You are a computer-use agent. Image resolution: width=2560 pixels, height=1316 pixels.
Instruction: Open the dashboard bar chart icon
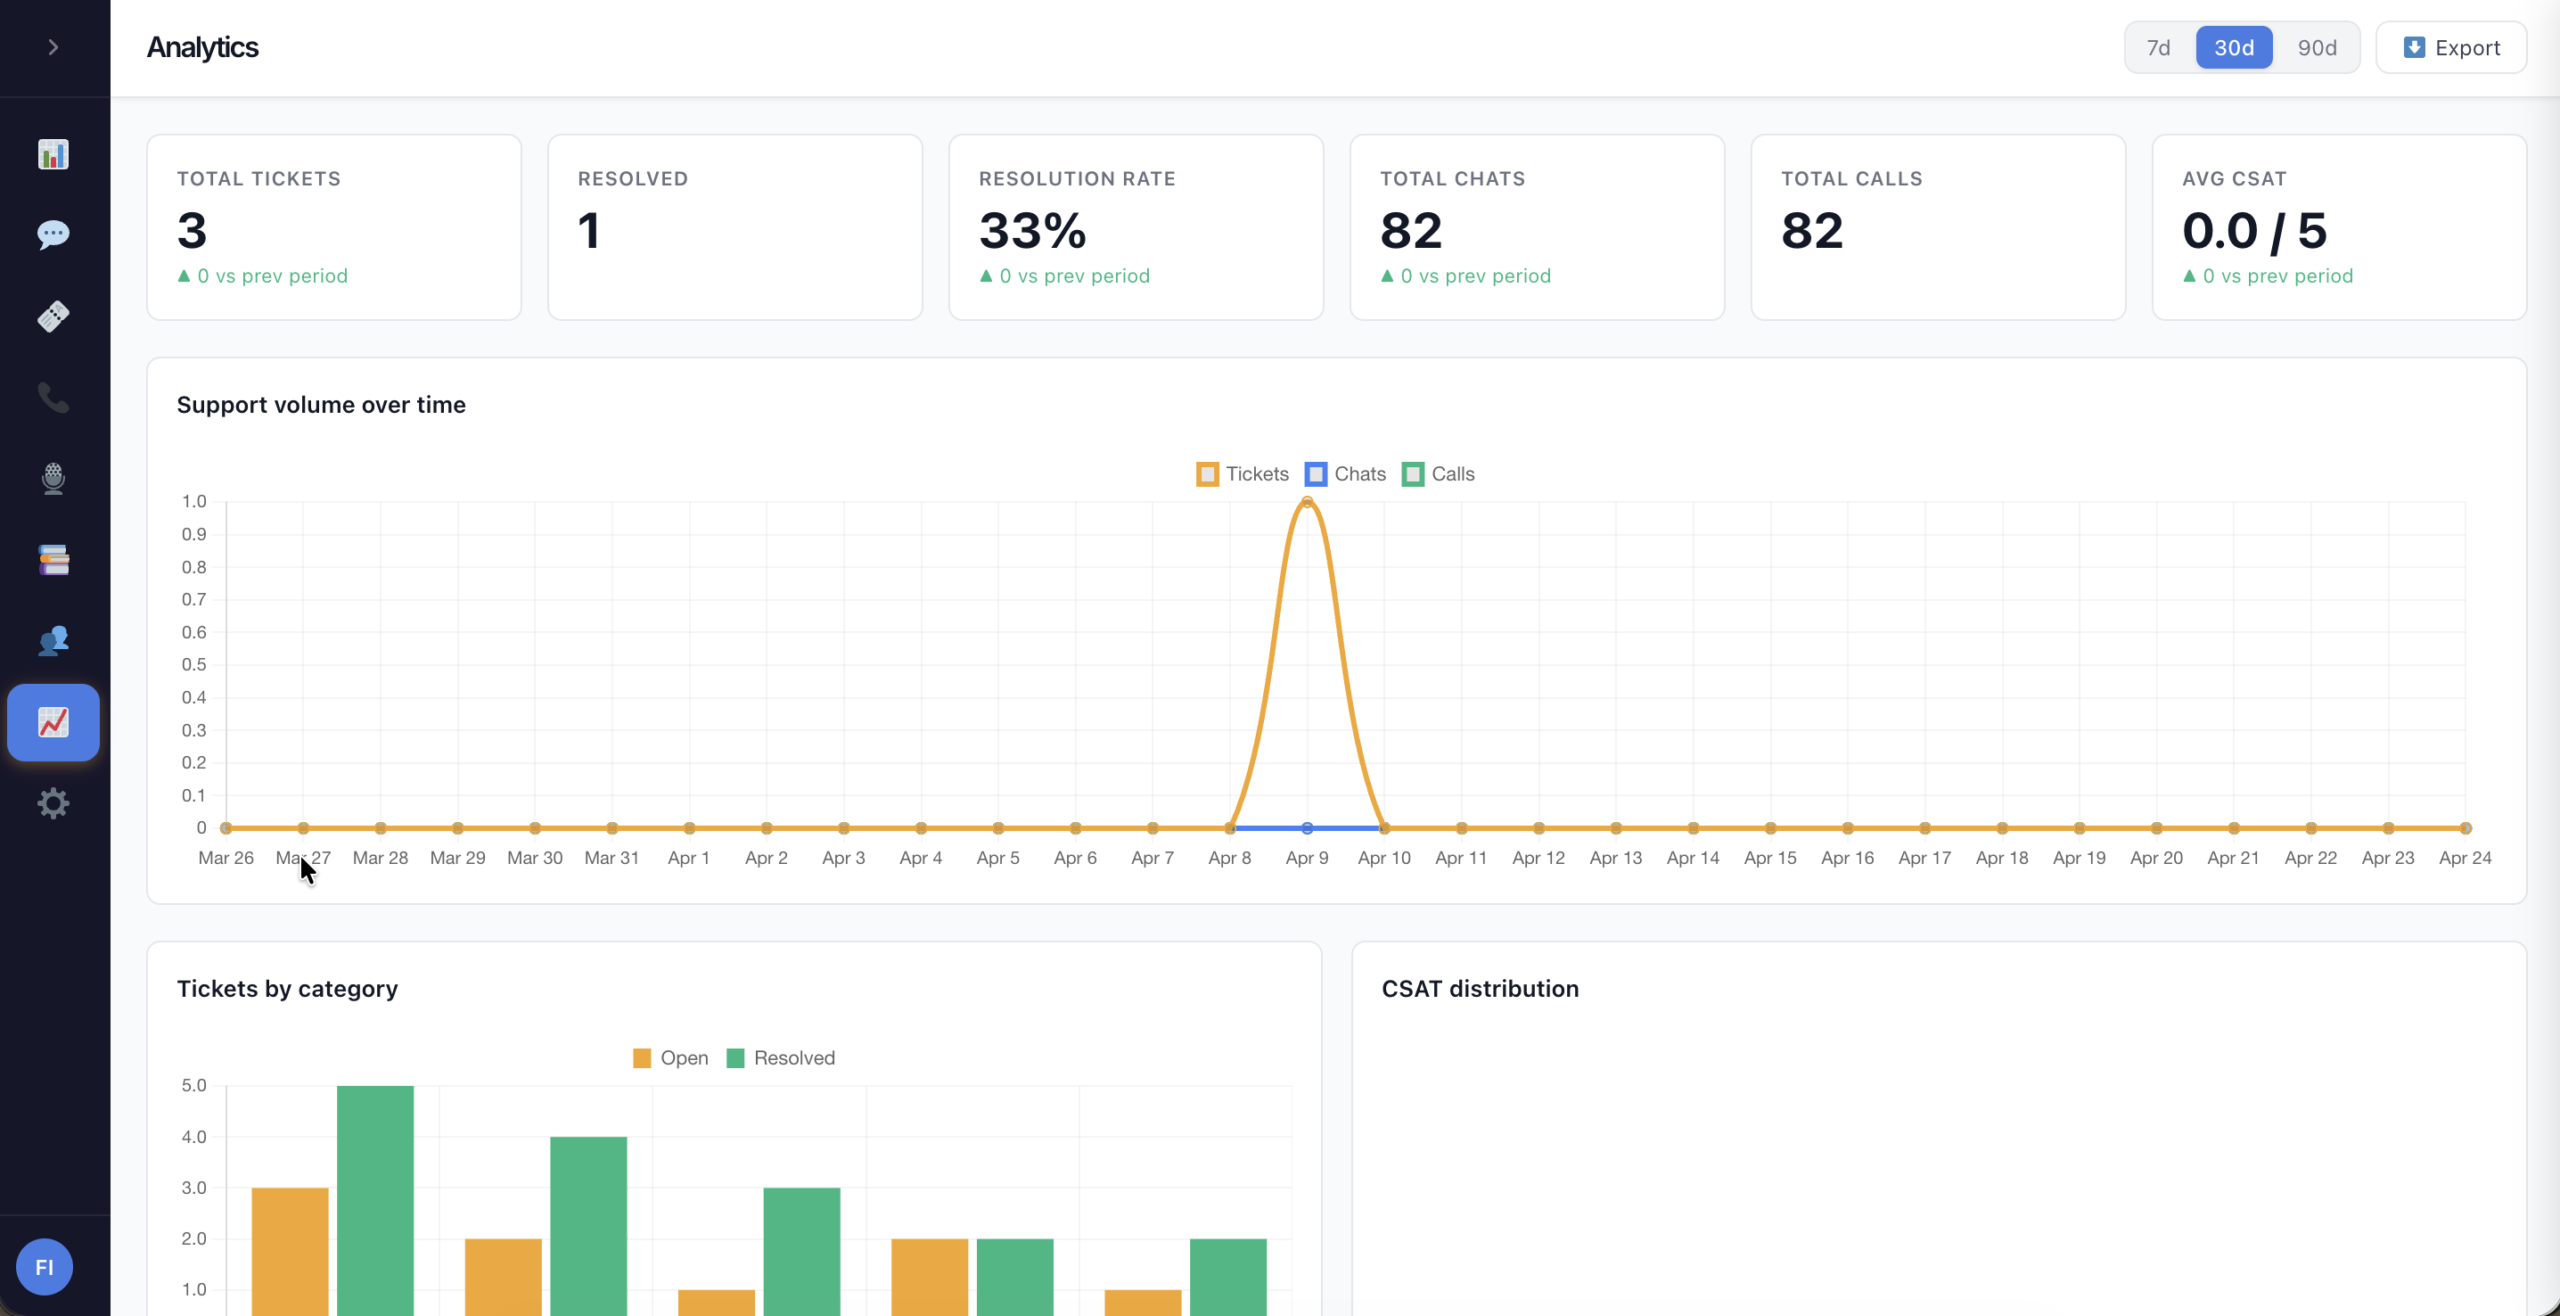coord(53,154)
